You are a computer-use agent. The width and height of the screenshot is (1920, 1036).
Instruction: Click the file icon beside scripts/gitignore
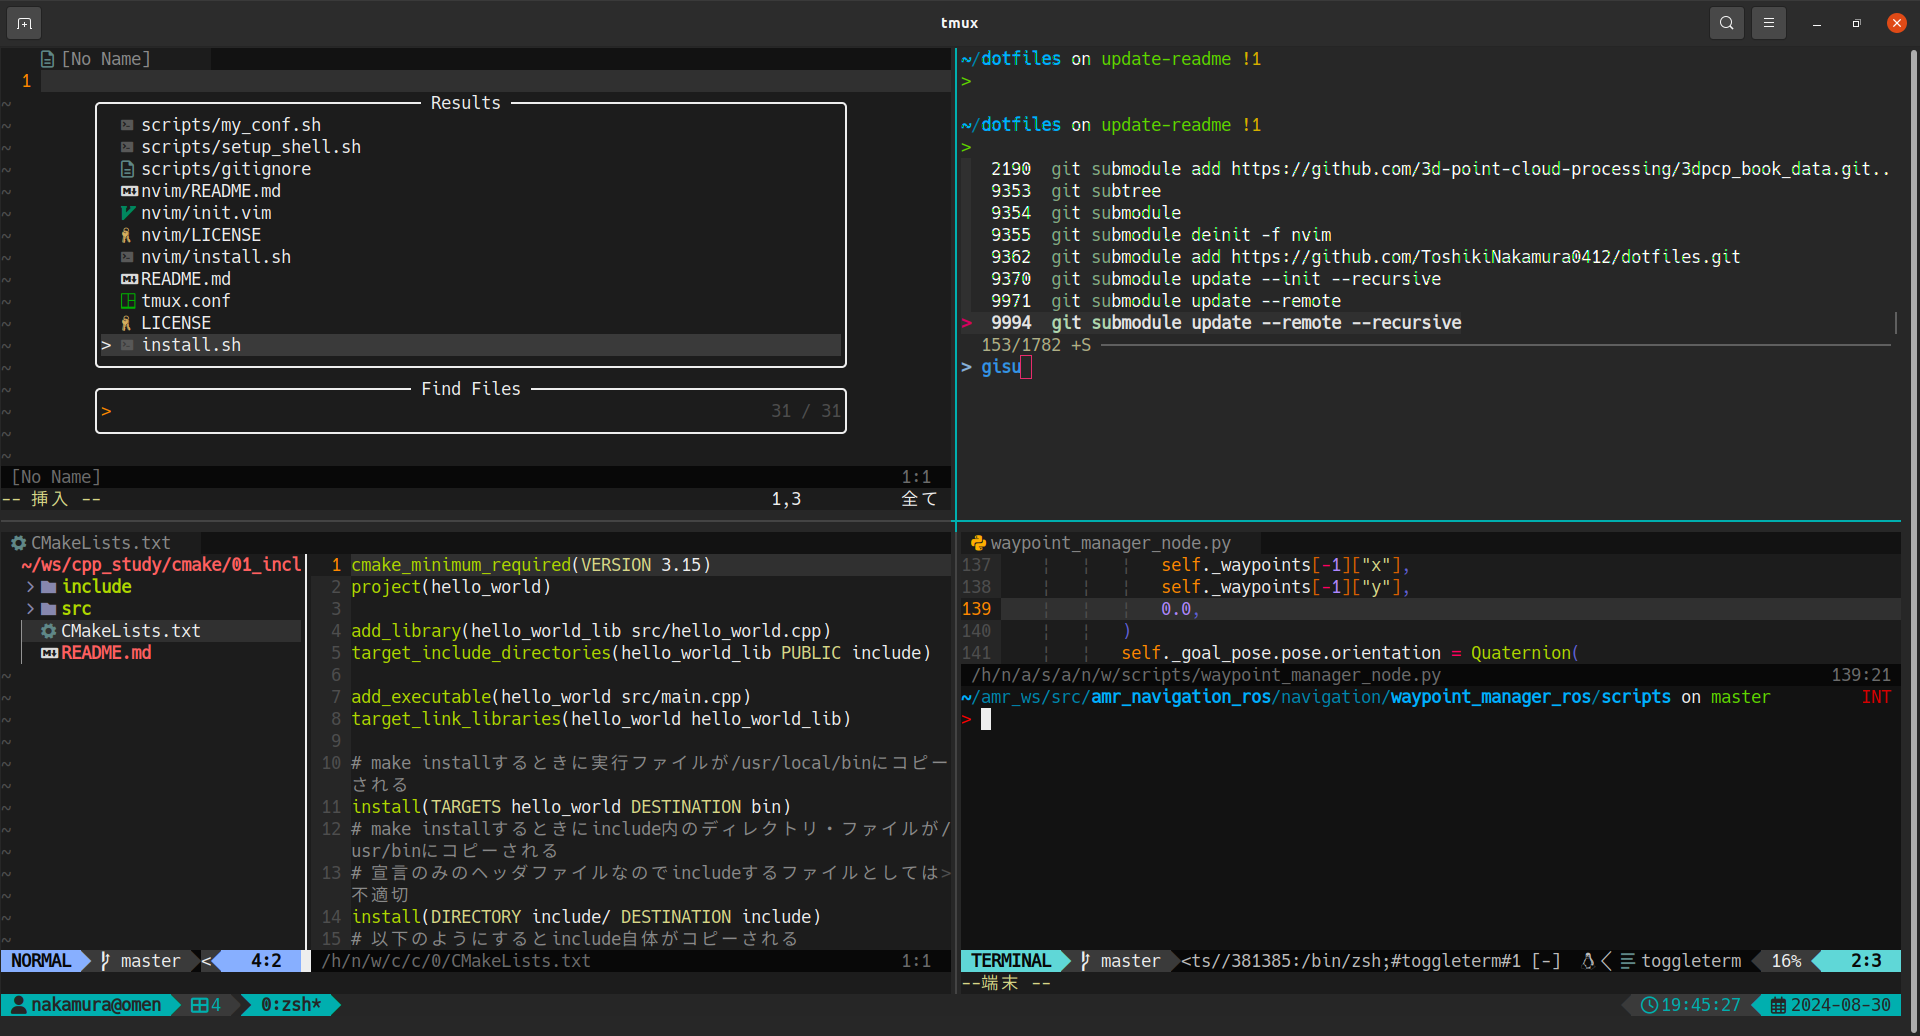(x=127, y=169)
